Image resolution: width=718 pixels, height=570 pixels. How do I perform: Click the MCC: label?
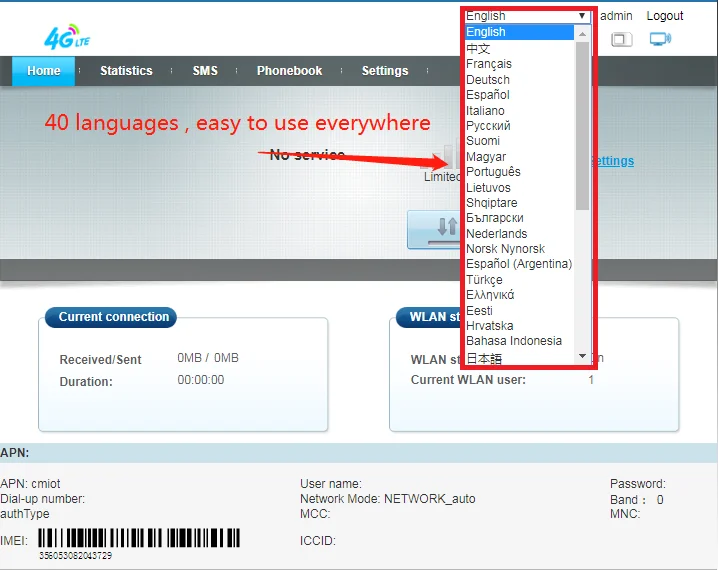315,514
